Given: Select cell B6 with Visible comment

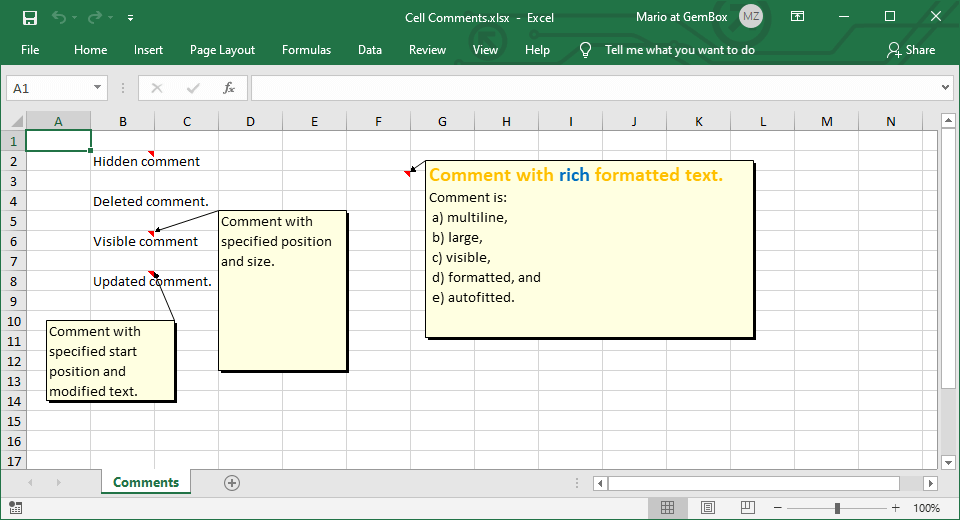Looking at the screenshot, I should click(x=122, y=241).
